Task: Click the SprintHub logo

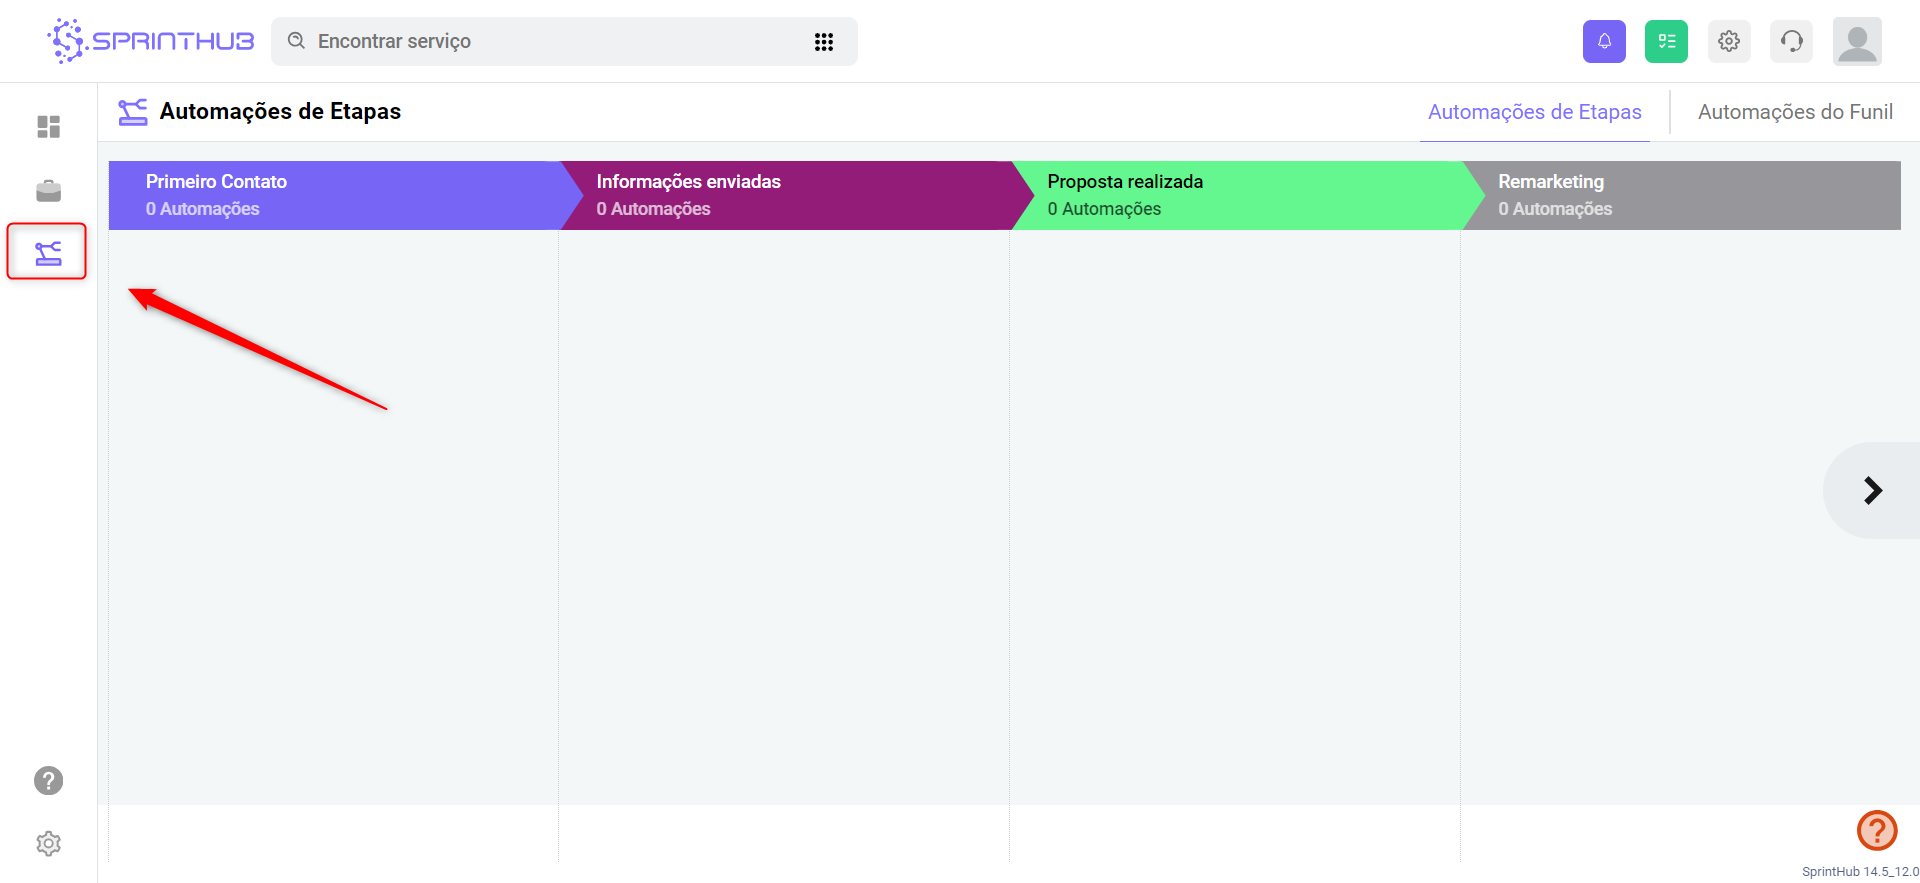Action: coord(151,41)
